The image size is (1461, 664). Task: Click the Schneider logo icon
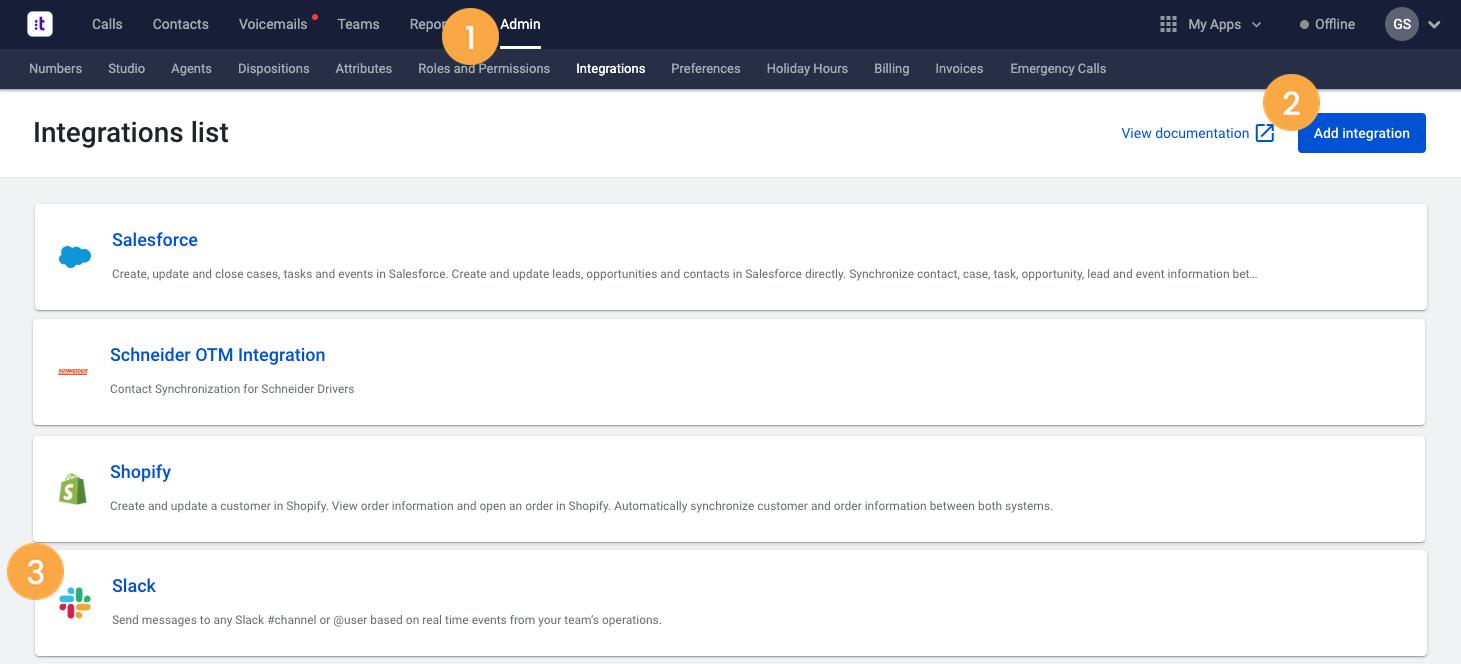click(x=73, y=372)
